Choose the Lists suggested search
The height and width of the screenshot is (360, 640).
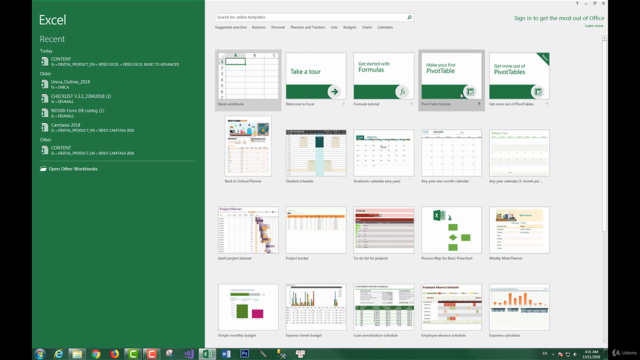(334, 27)
